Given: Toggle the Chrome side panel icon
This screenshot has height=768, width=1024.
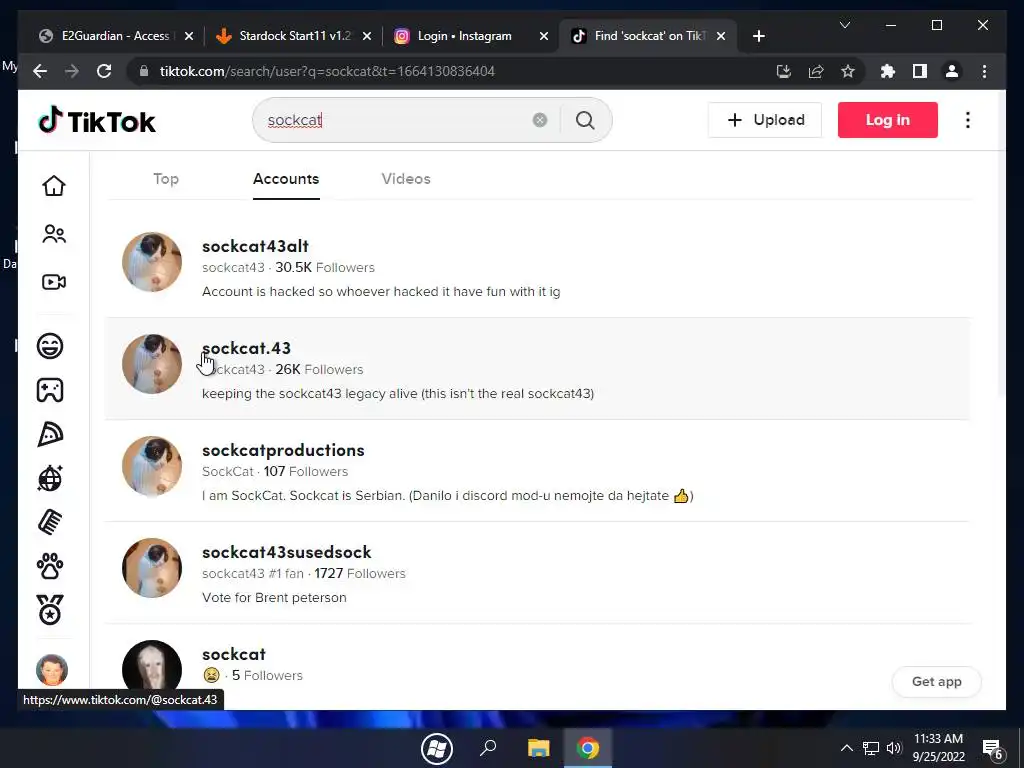Looking at the screenshot, I should coord(920,71).
